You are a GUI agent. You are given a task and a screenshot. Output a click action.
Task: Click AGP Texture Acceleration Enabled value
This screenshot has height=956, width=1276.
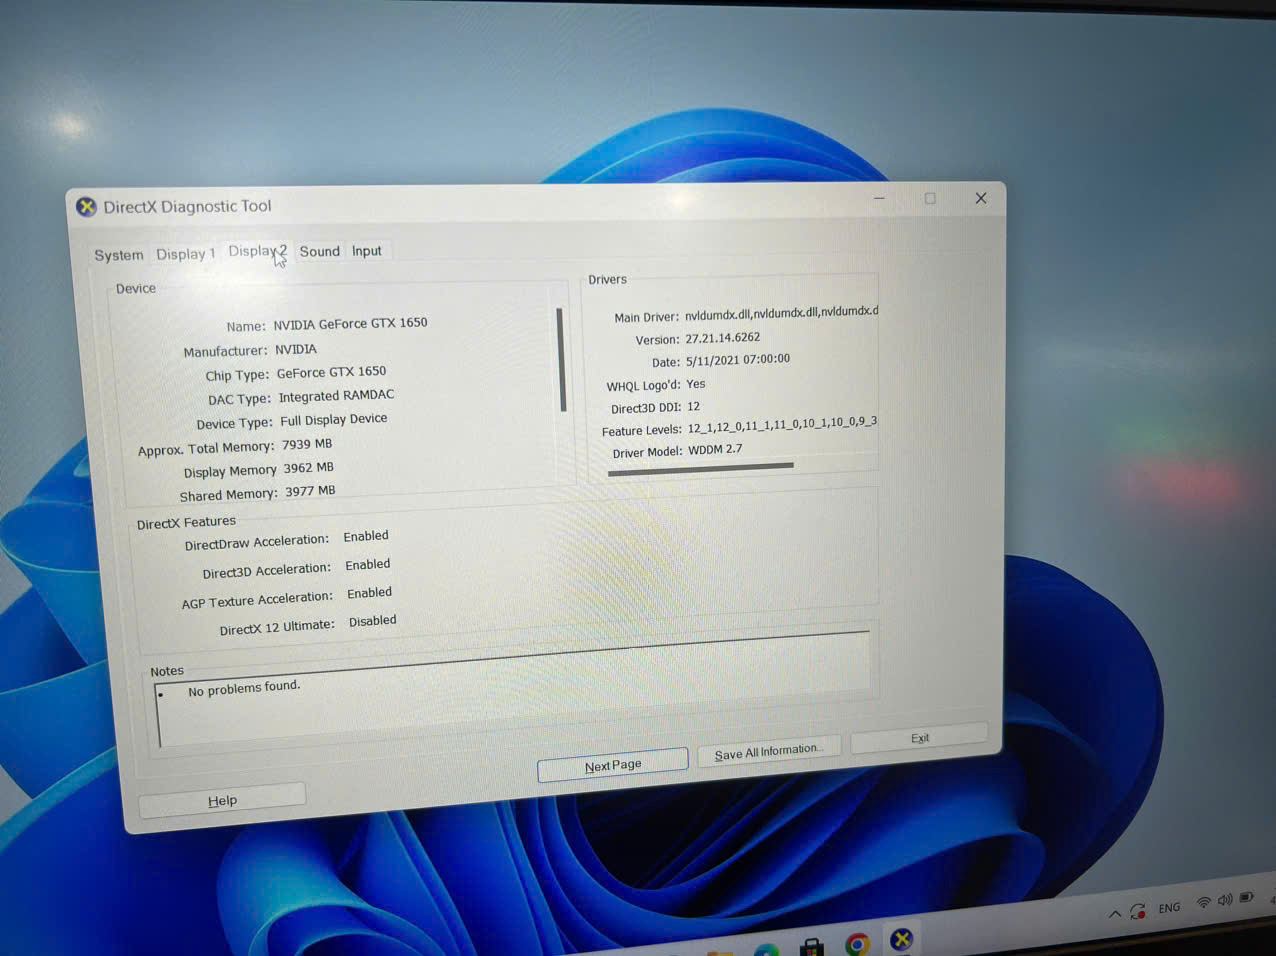(x=369, y=593)
